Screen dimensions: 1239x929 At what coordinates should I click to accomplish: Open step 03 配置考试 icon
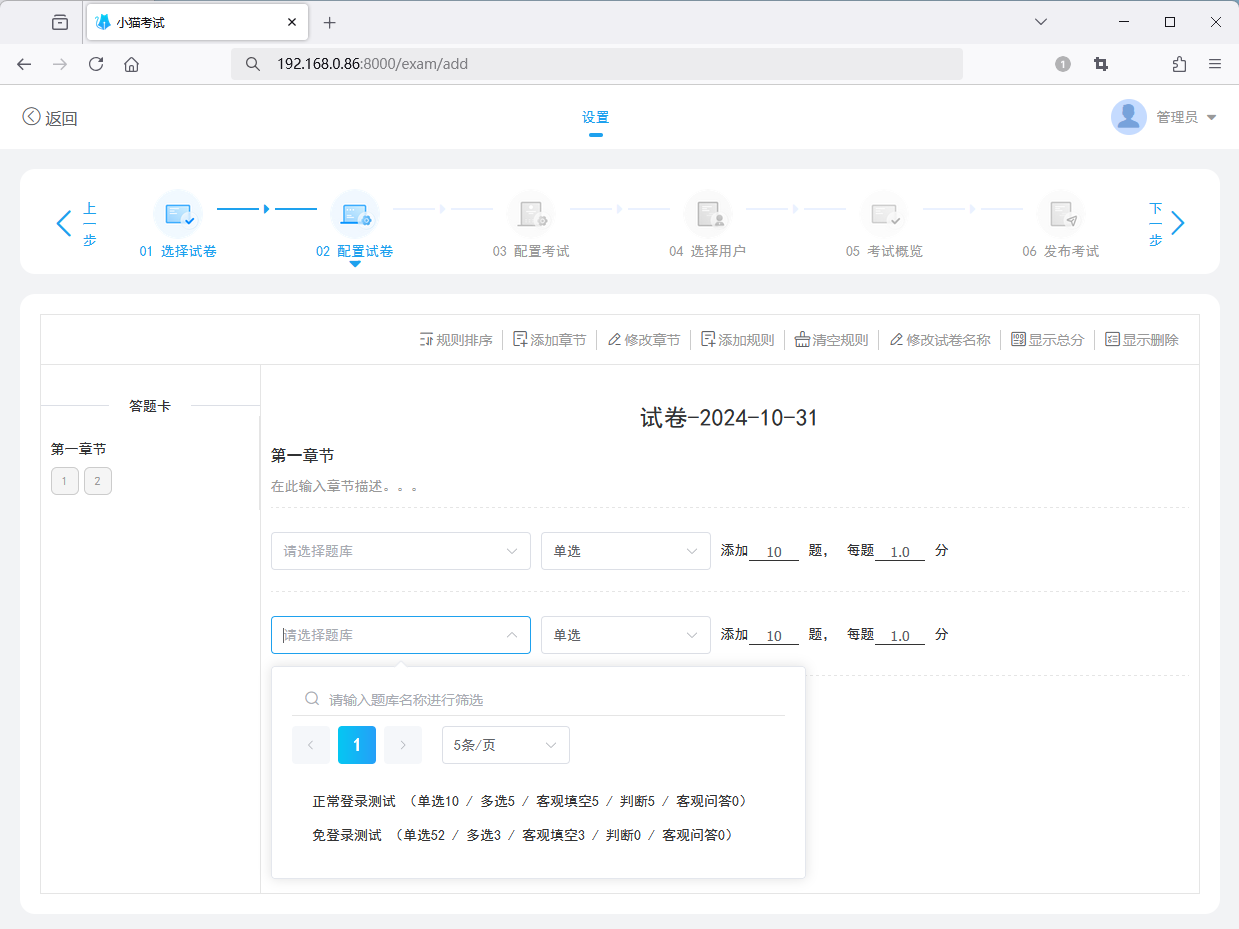[530, 214]
